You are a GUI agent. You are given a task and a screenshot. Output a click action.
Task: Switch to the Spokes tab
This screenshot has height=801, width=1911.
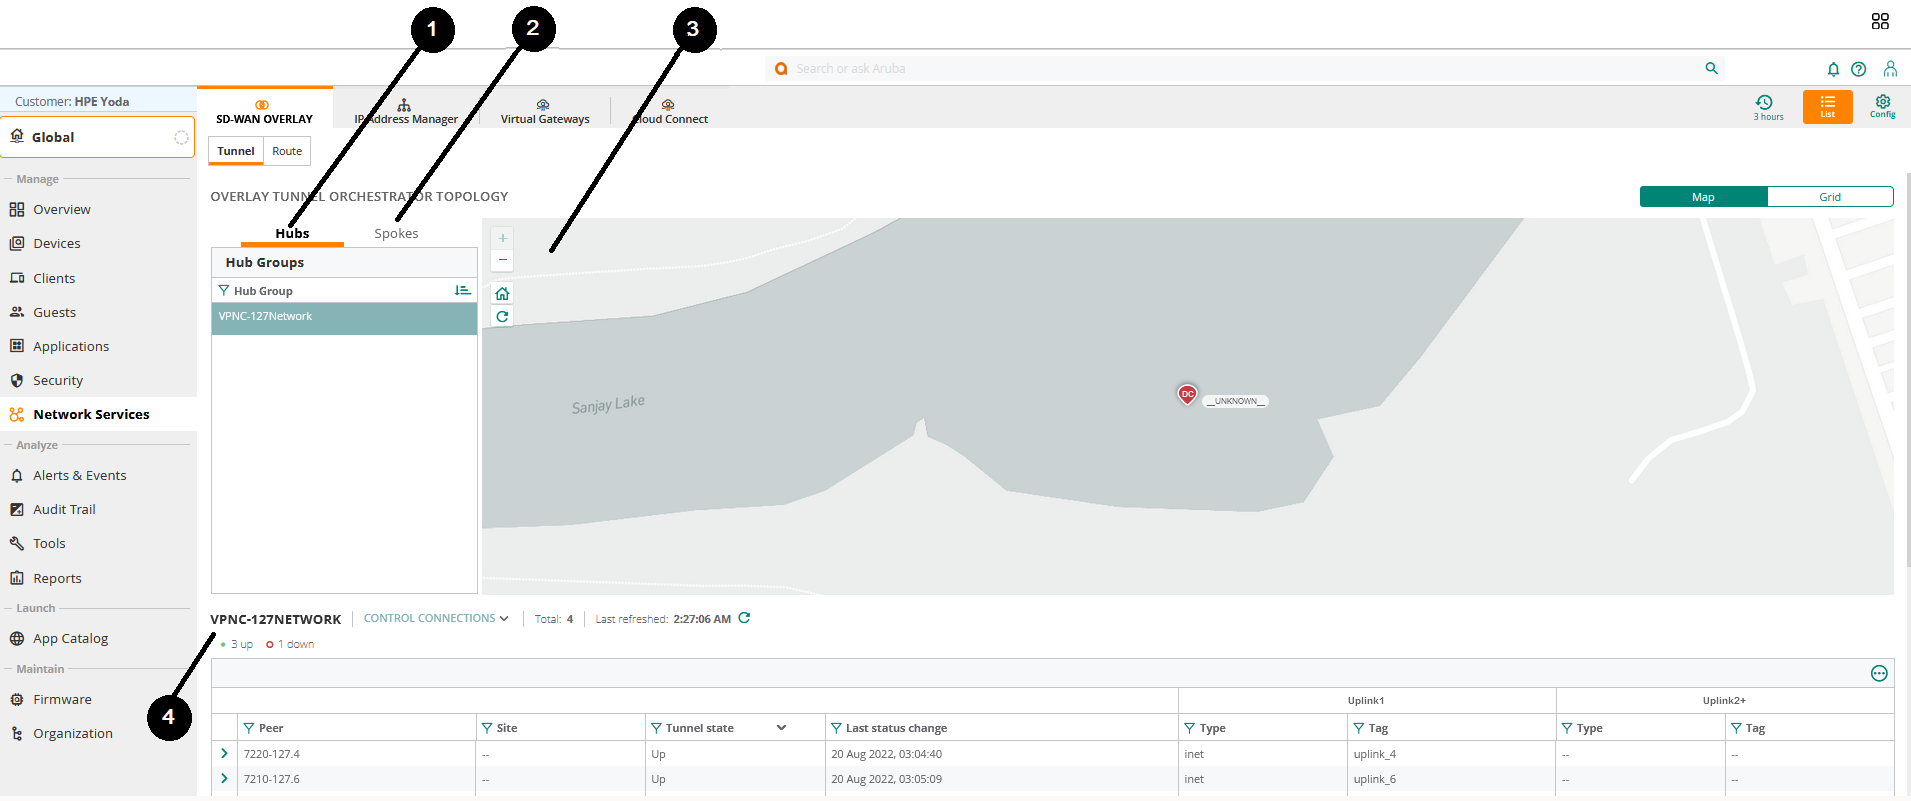point(396,233)
